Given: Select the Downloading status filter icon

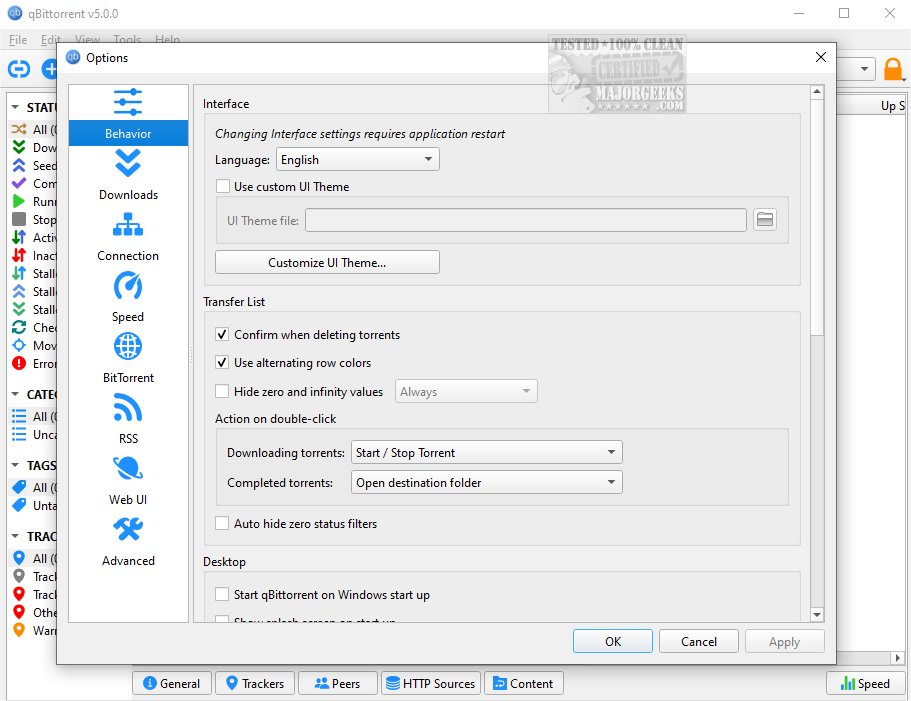Looking at the screenshot, I should coord(19,147).
